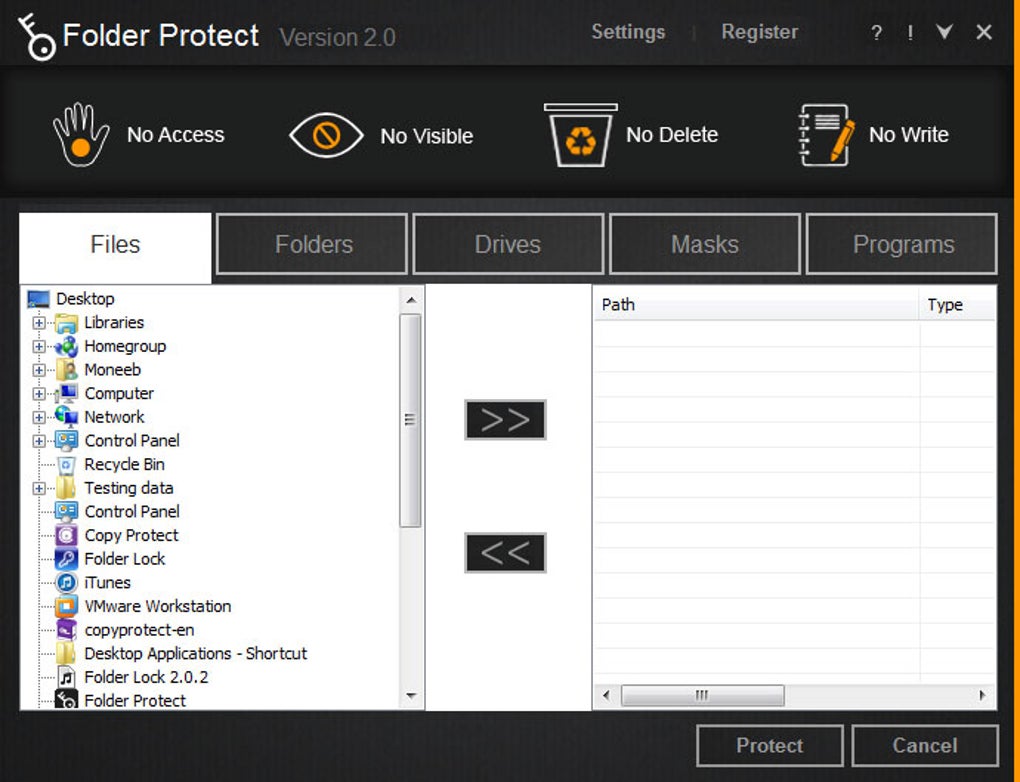The image size is (1020, 782).
Task: Click the Copy Protect app icon
Action: click(66, 535)
